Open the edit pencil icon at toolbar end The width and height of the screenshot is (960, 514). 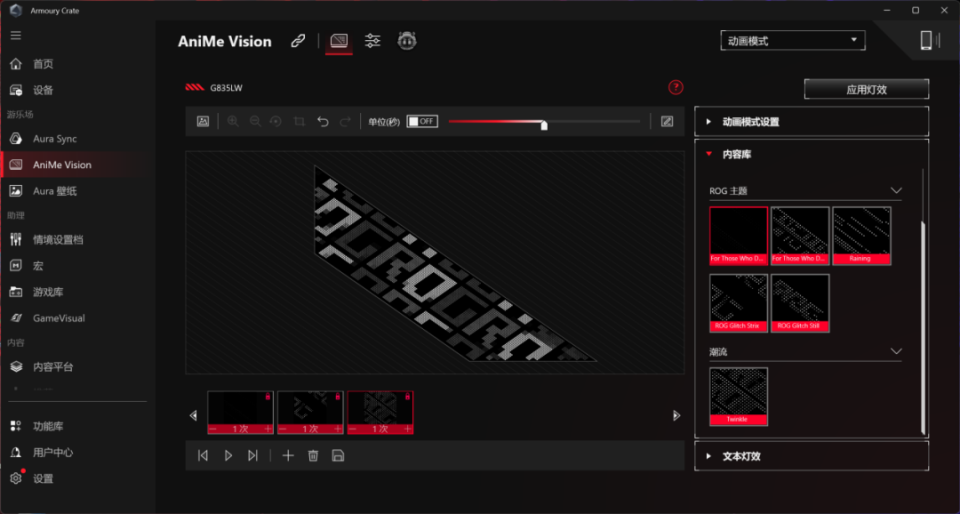pos(667,121)
